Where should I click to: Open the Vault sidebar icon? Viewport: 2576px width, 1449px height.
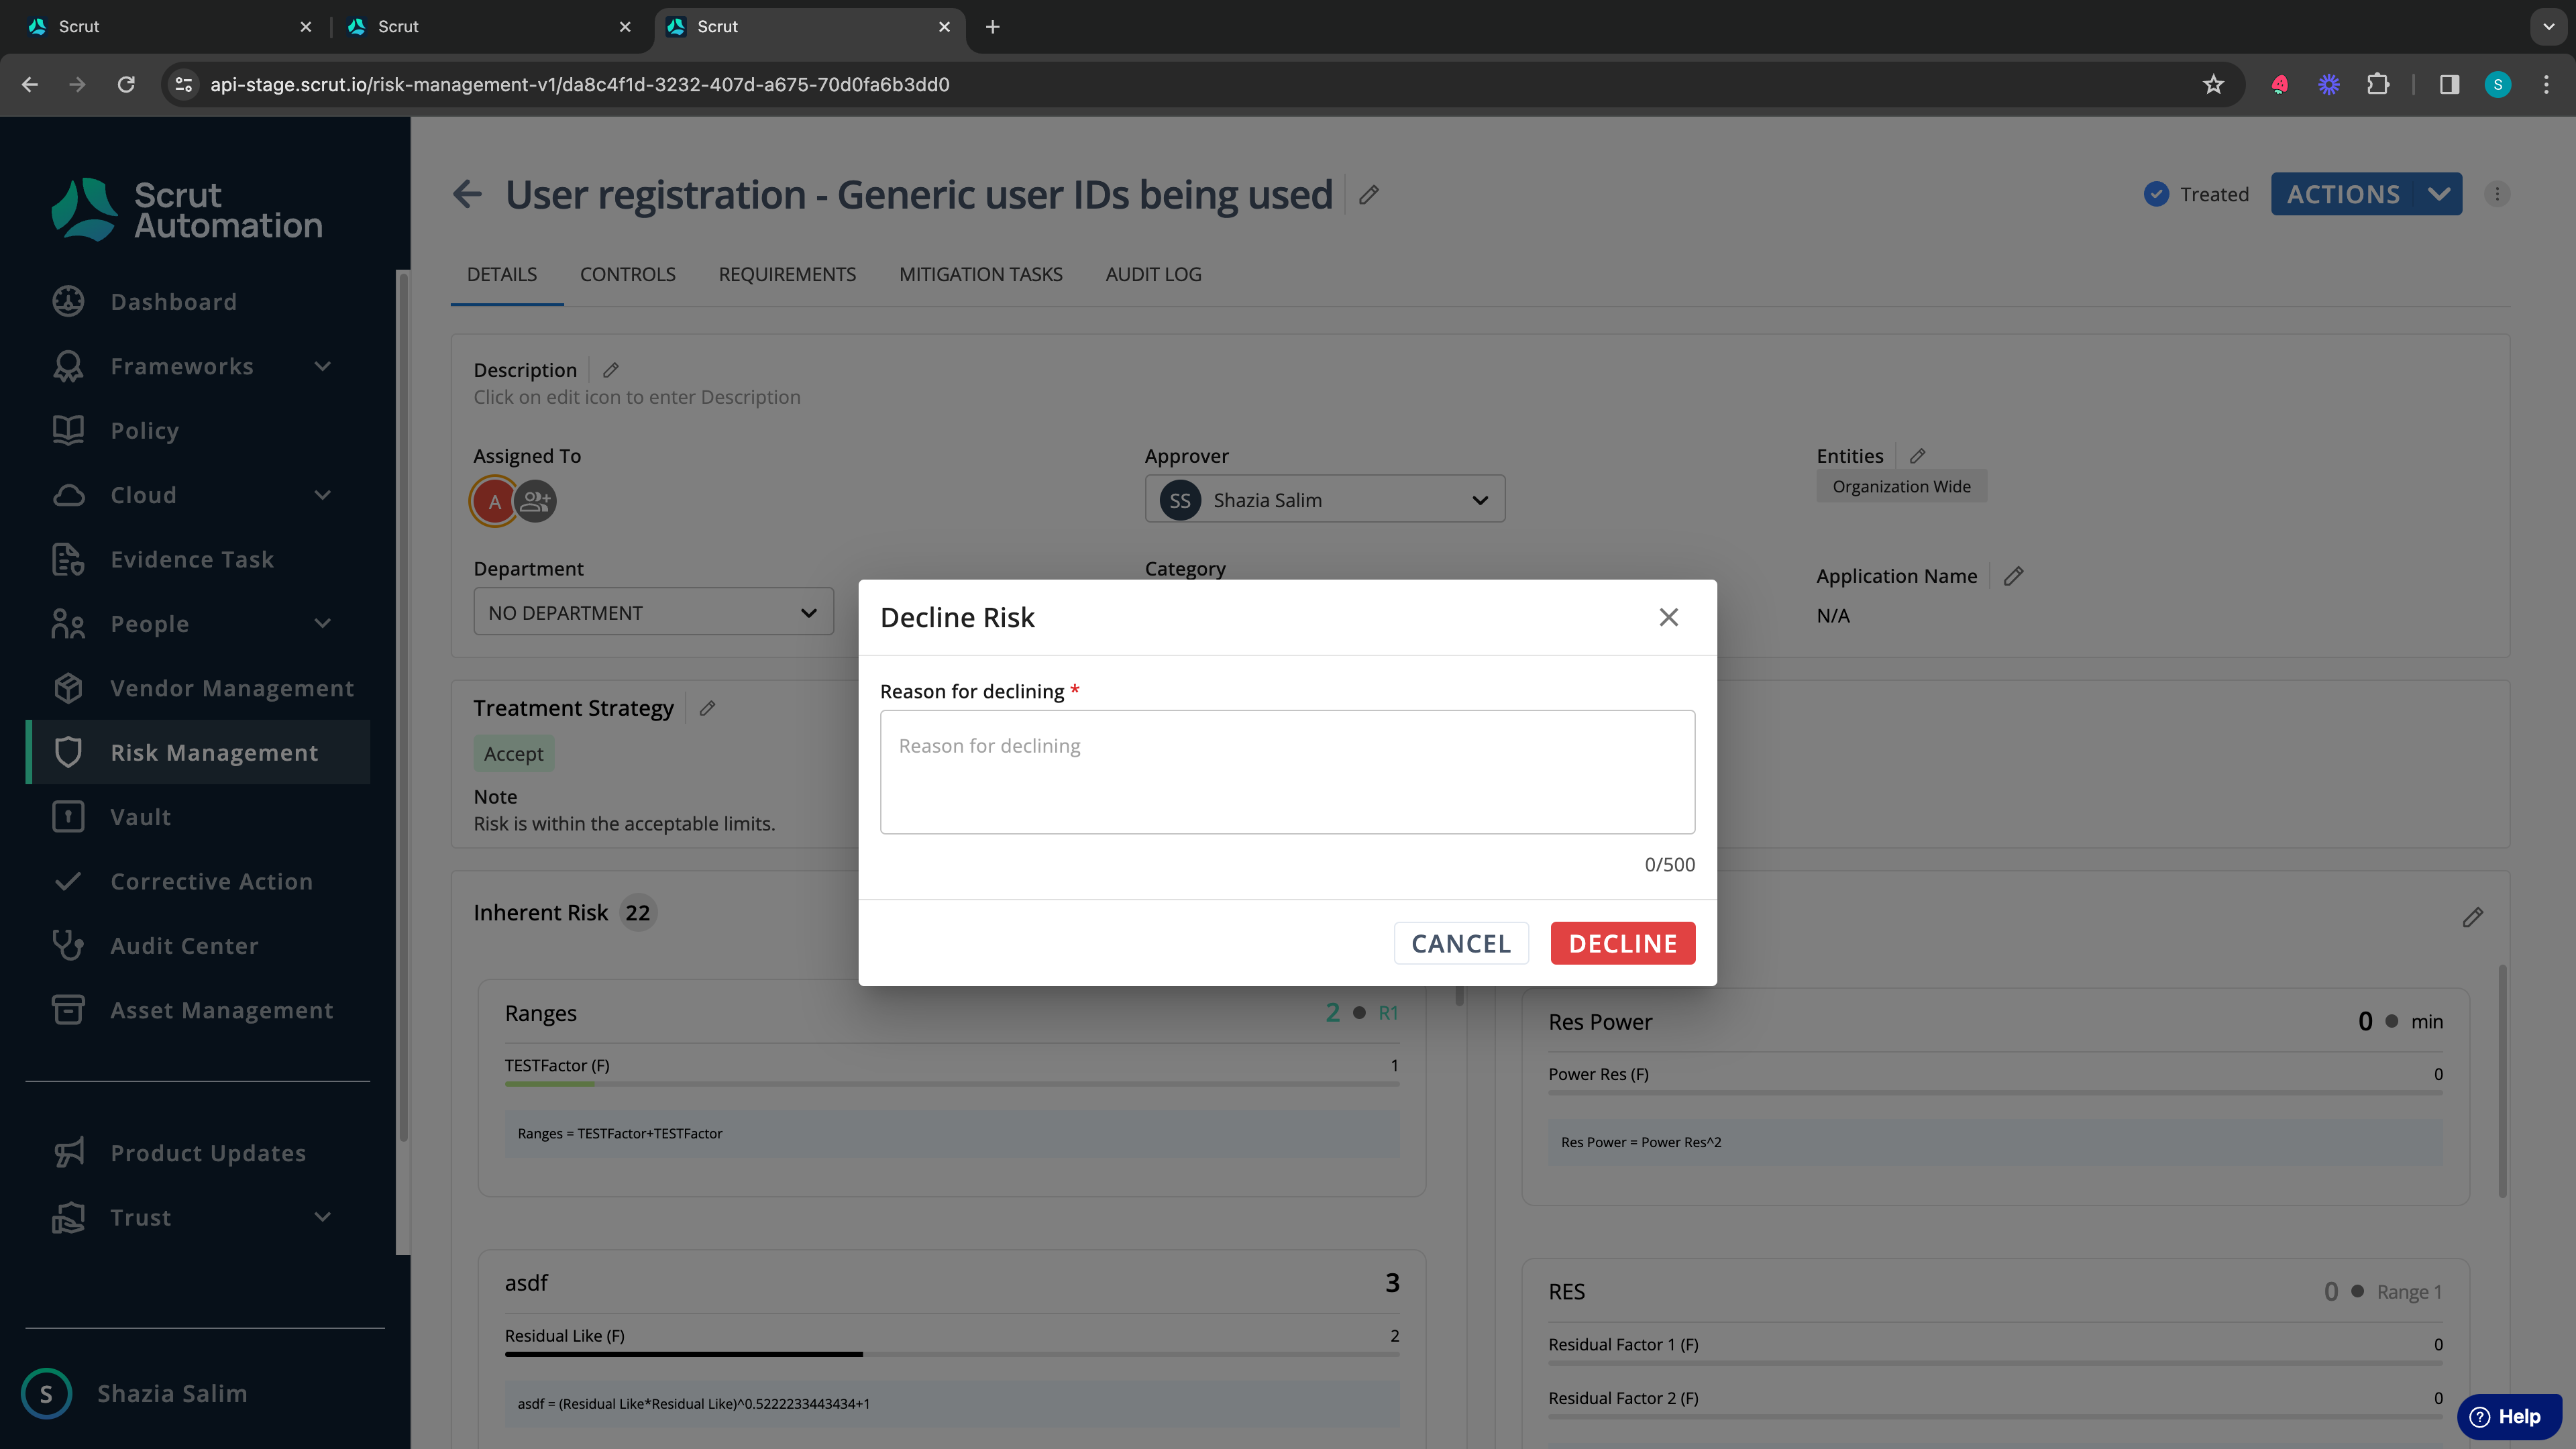[68, 817]
